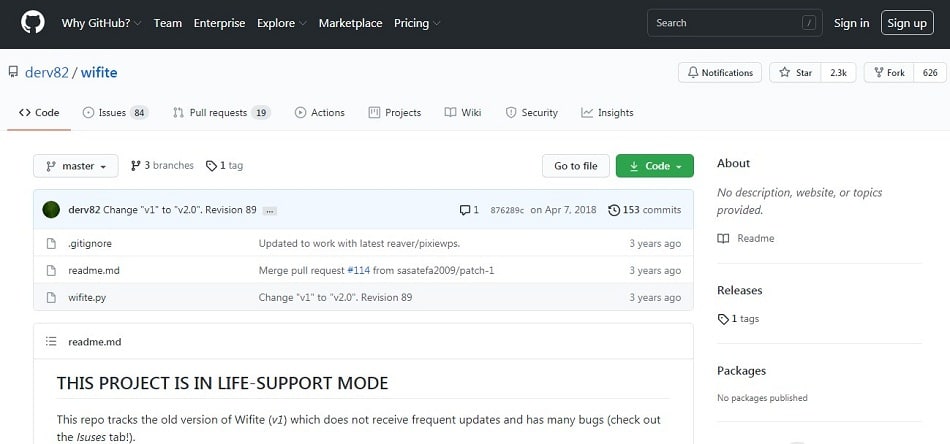
Task: Open the .gitignore file
Action: click(90, 244)
